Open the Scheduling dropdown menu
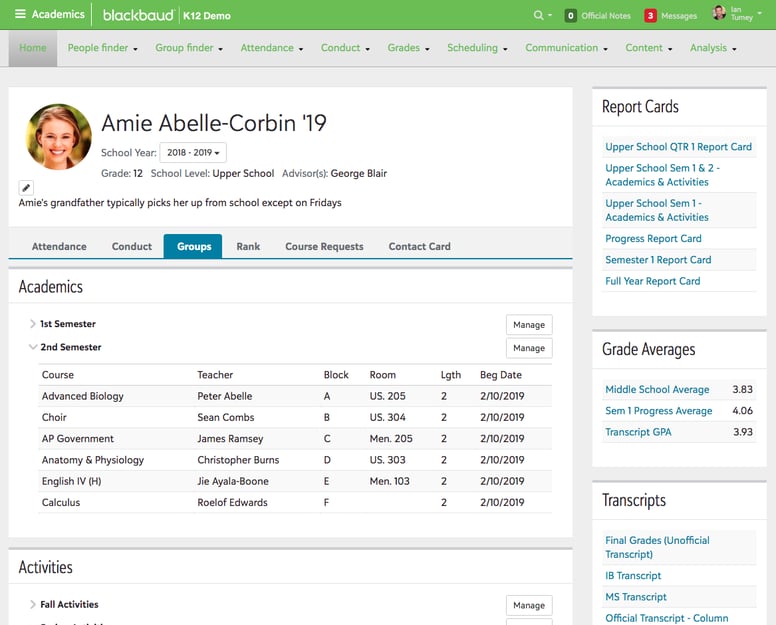 (x=477, y=48)
